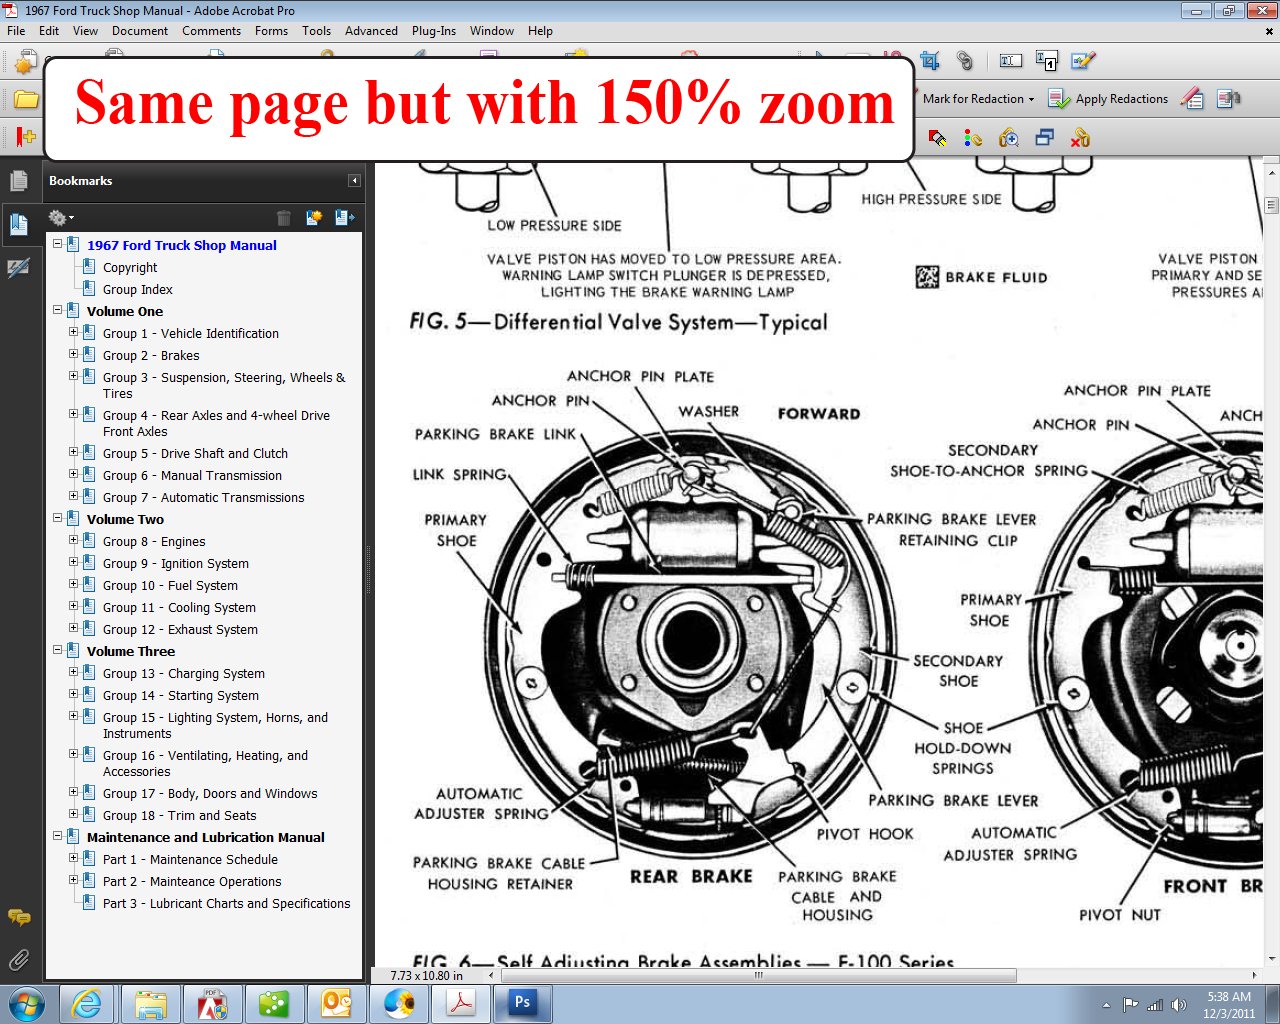Collapse the Volume One bookmark group
The image size is (1280, 1024).
click(x=58, y=310)
